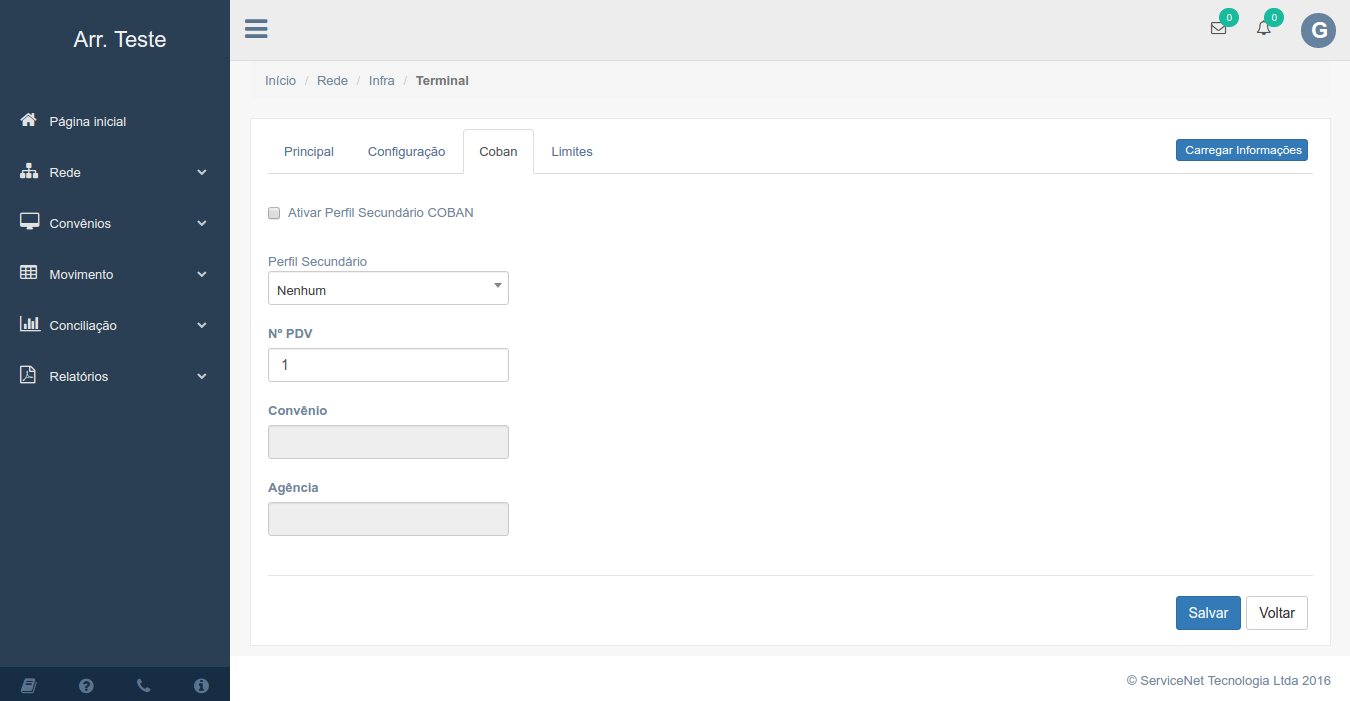Viewport: 1350px width, 701px height.
Task: Switch to the Limites tab
Action: pyautogui.click(x=572, y=152)
